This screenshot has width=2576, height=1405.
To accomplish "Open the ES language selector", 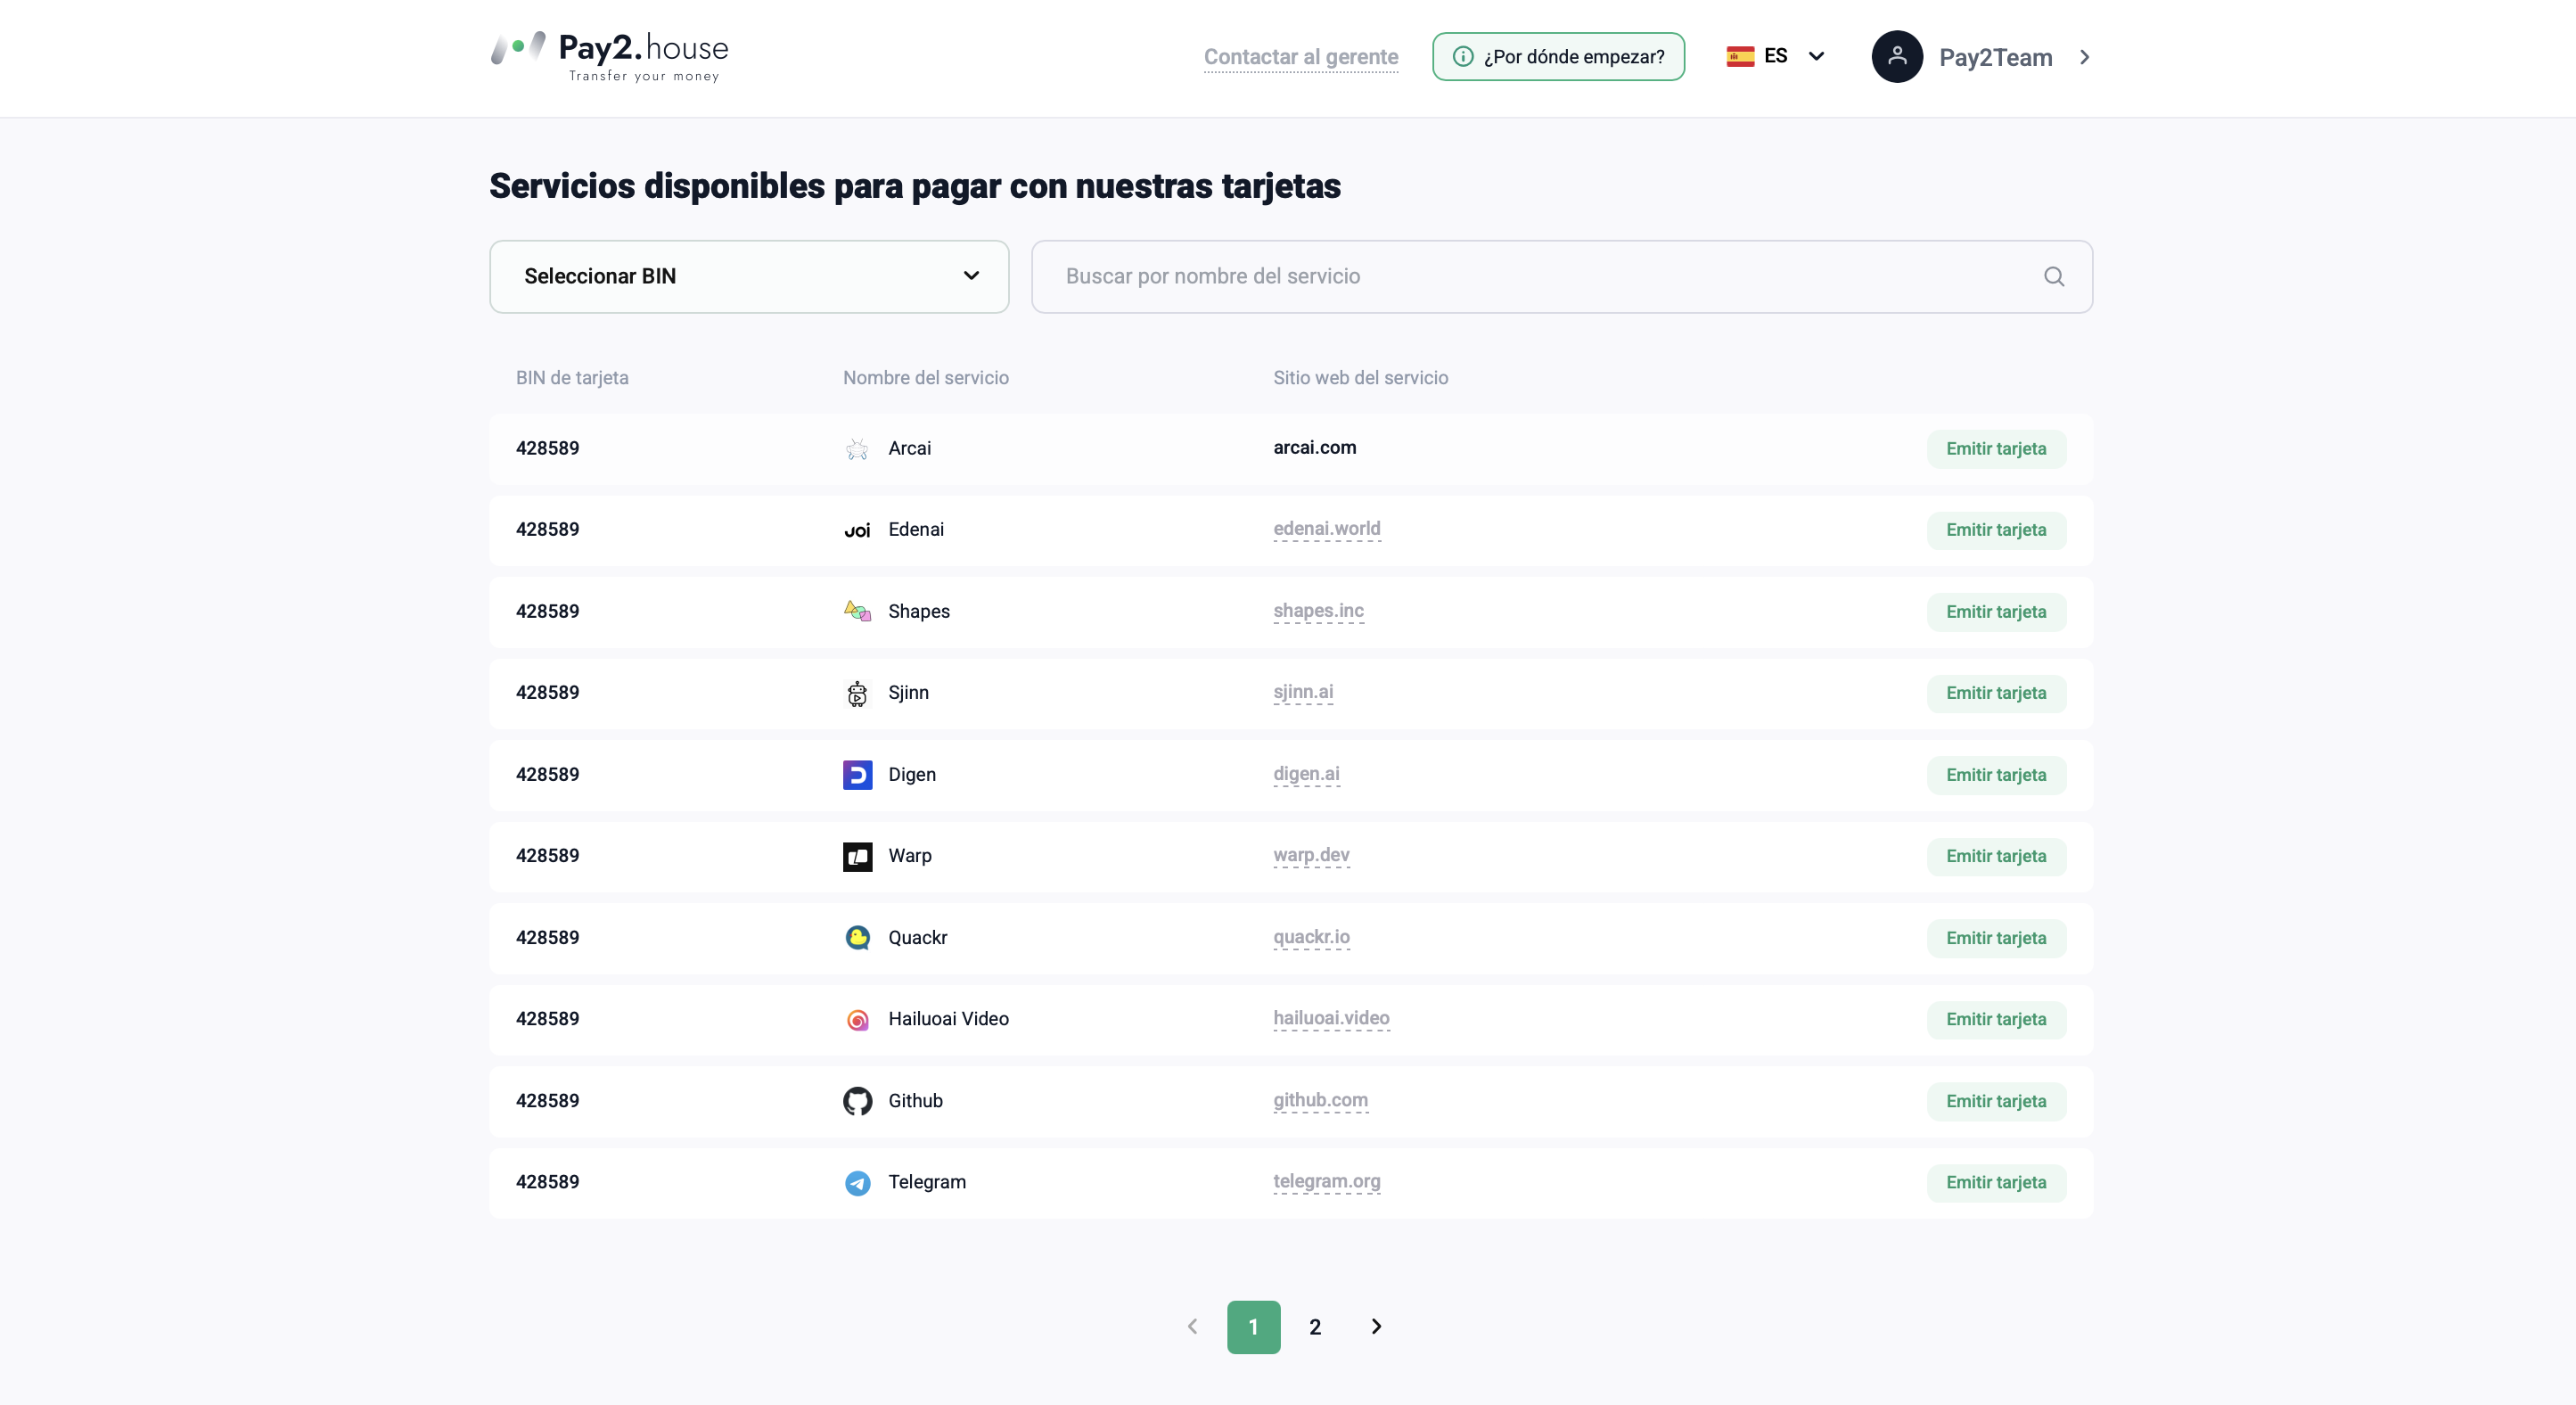I will click(1776, 56).
